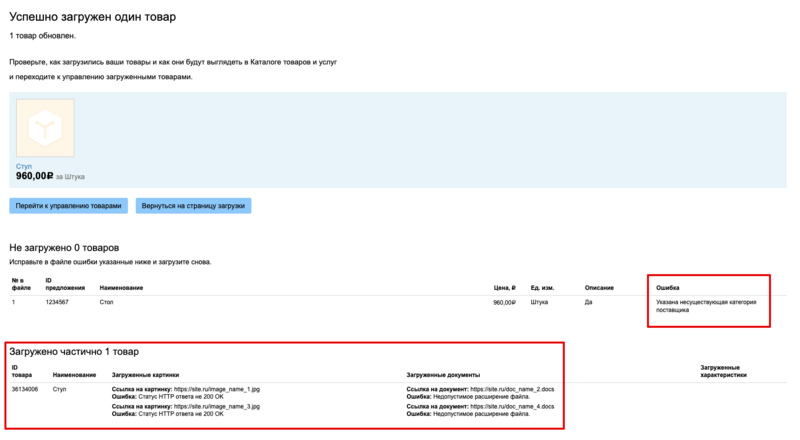
Task: Click the 'Стол' name cell
Action: [x=107, y=302]
